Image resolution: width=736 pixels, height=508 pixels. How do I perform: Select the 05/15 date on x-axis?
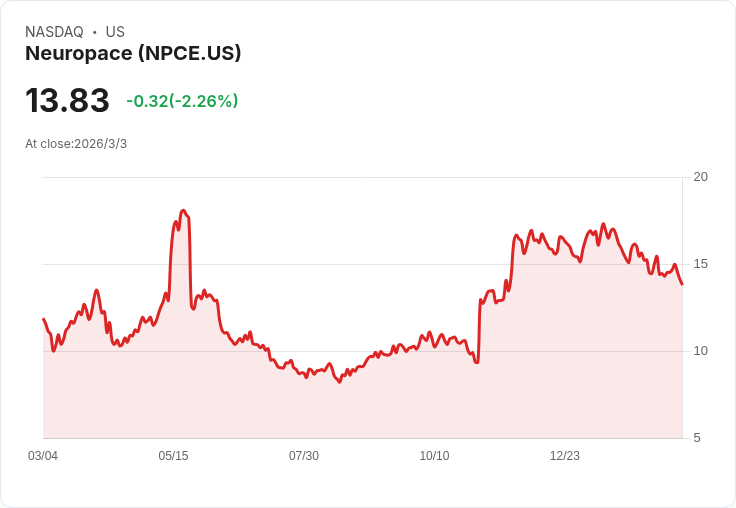tap(173, 456)
